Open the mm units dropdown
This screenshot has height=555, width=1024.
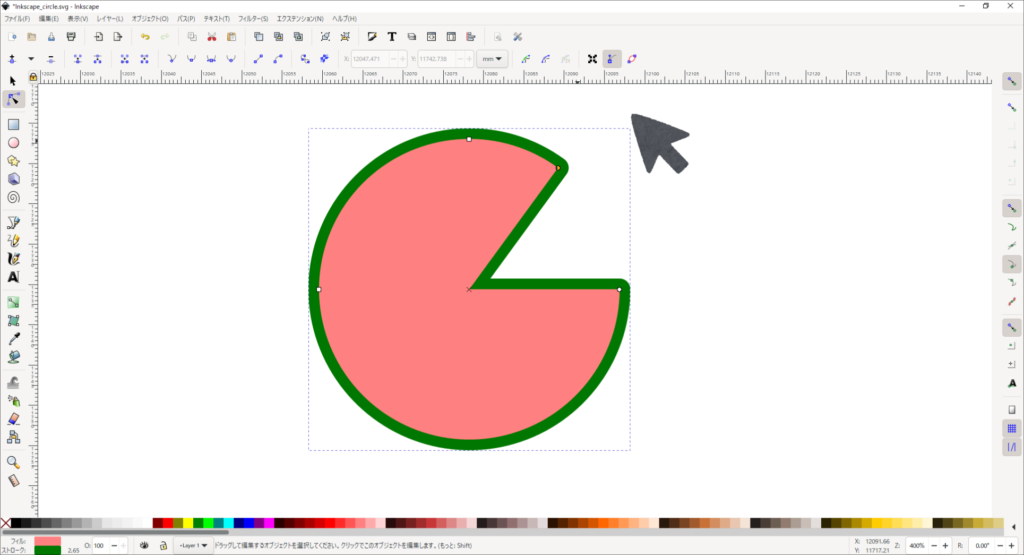492,59
